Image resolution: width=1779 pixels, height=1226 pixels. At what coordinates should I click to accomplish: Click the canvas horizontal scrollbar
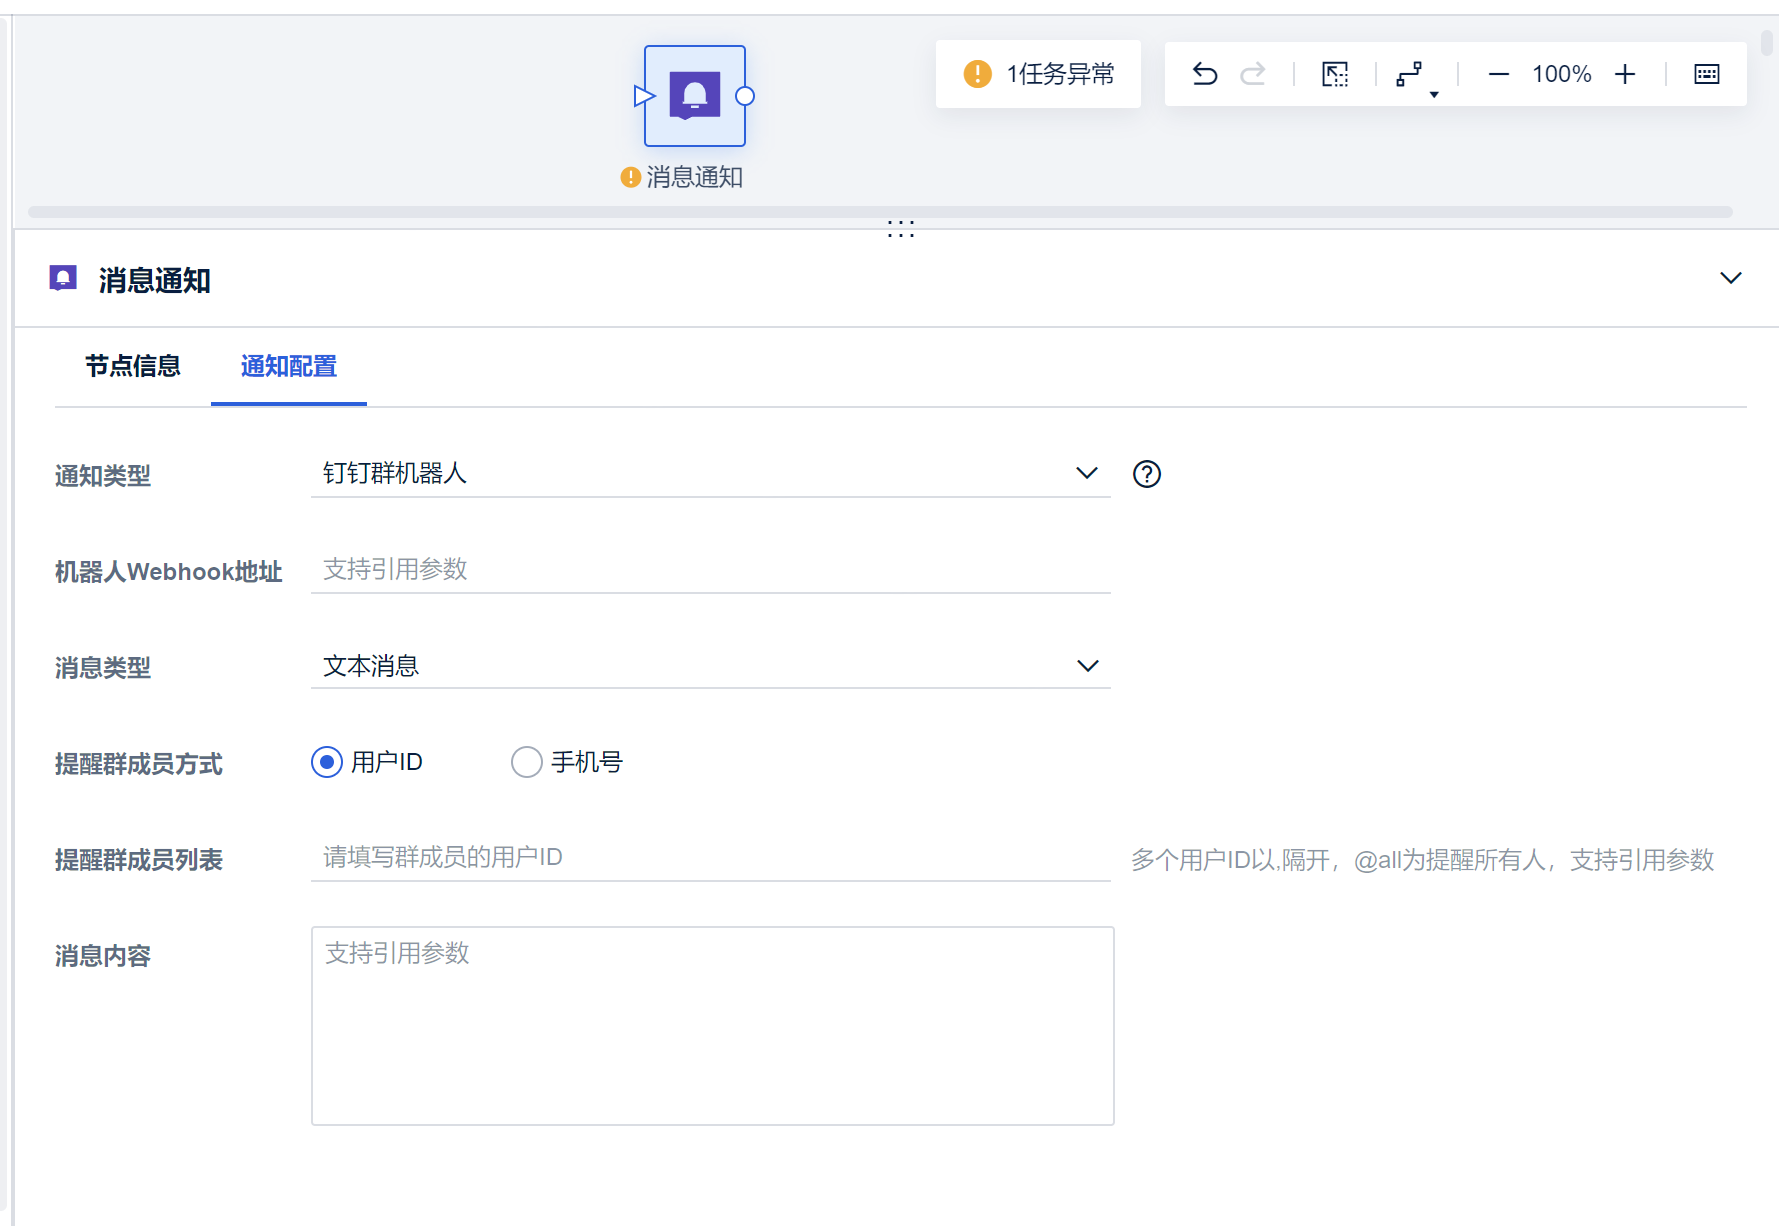pos(880,212)
